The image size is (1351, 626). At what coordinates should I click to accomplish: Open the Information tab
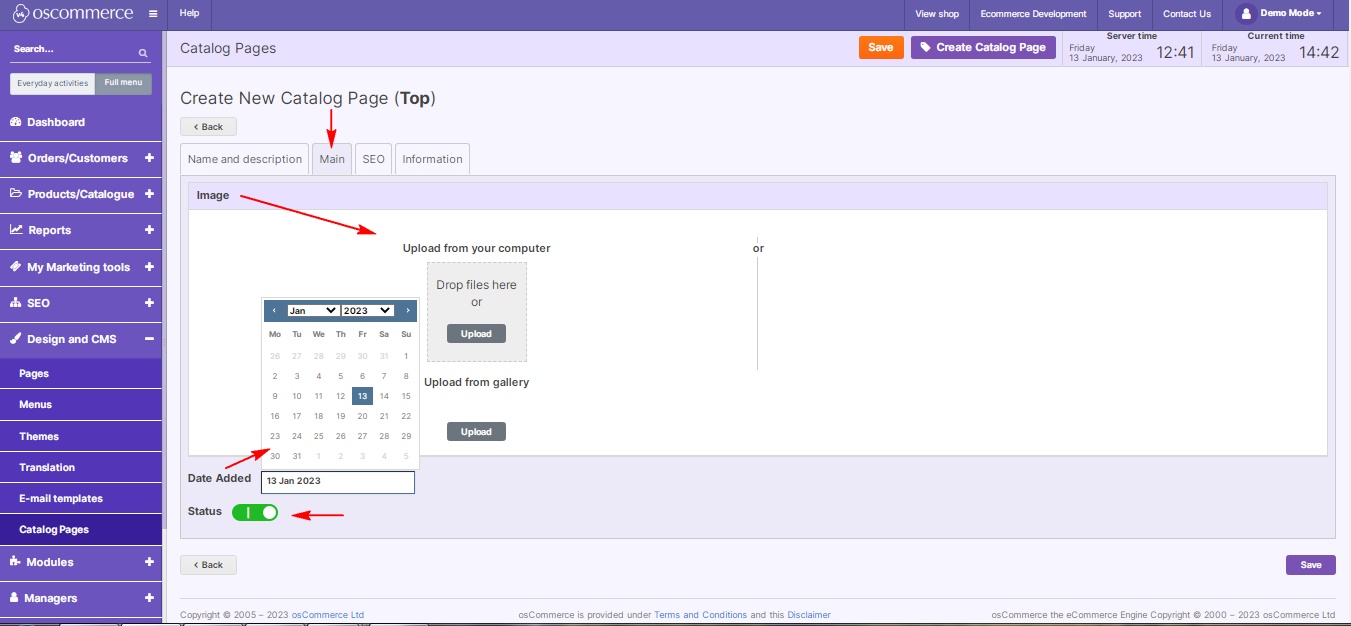coord(432,159)
